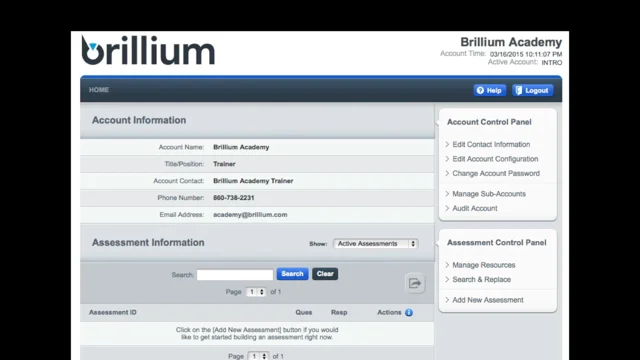Click the Active Account value INTRO

(x=551, y=62)
